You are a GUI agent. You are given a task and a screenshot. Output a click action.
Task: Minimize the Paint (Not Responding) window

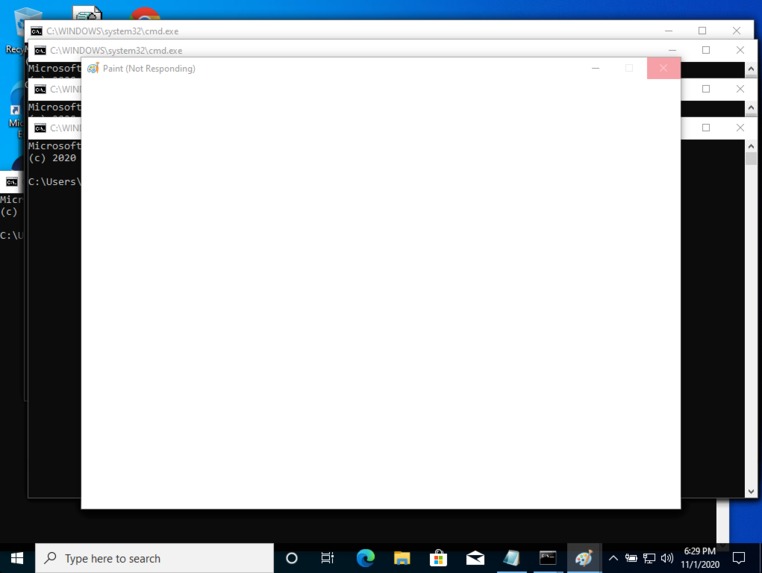pyautogui.click(x=595, y=68)
